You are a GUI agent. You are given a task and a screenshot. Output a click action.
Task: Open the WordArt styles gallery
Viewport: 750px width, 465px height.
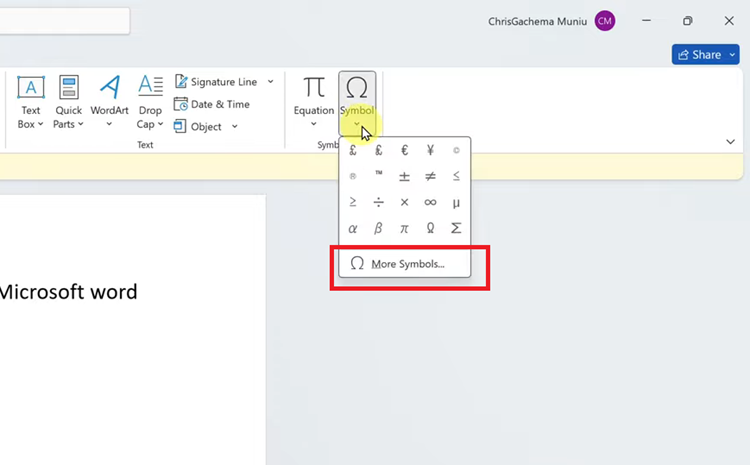(110, 102)
